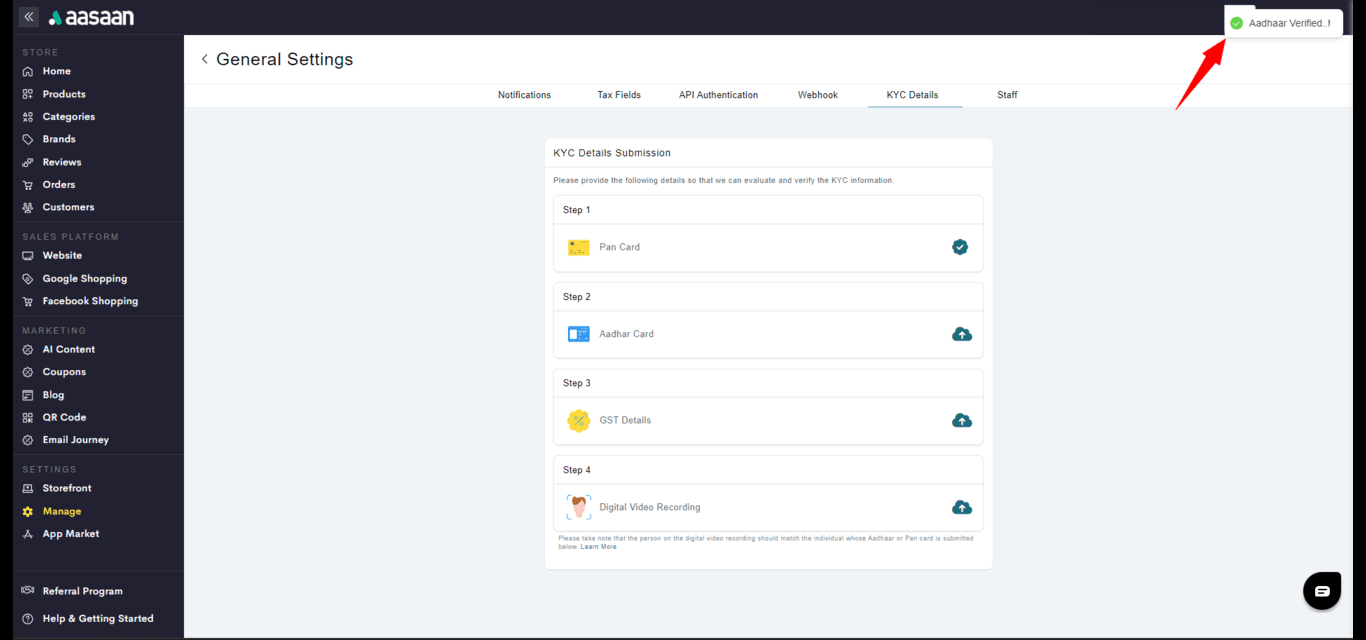The image size is (1366, 640).
Task: Collapse the sidebar with double-chevron icon
Action: (x=28, y=17)
